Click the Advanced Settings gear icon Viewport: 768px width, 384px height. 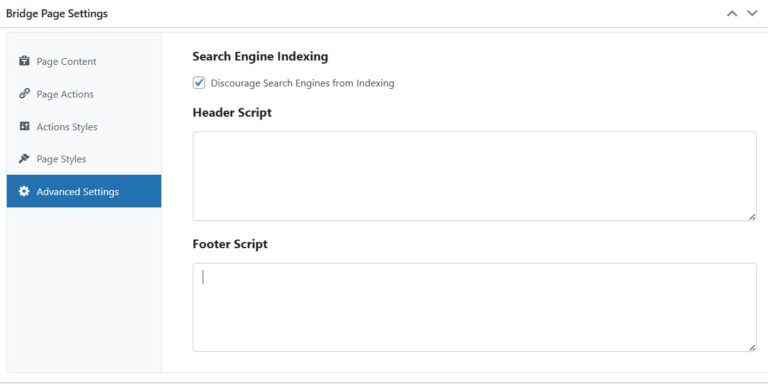click(24, 191)
